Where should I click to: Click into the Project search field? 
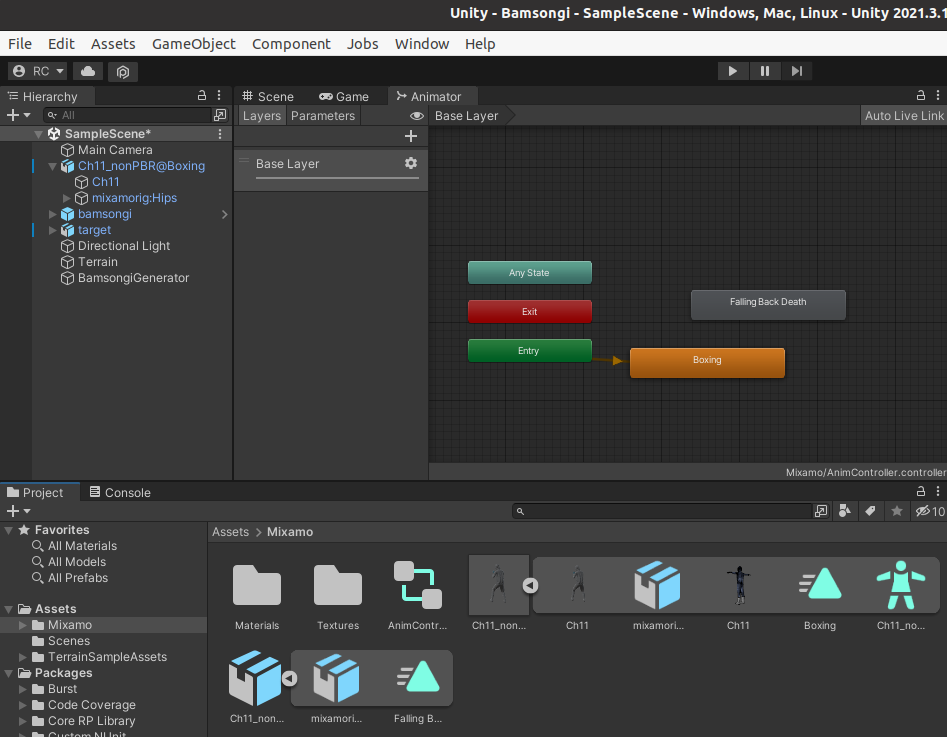coord(662,511)
